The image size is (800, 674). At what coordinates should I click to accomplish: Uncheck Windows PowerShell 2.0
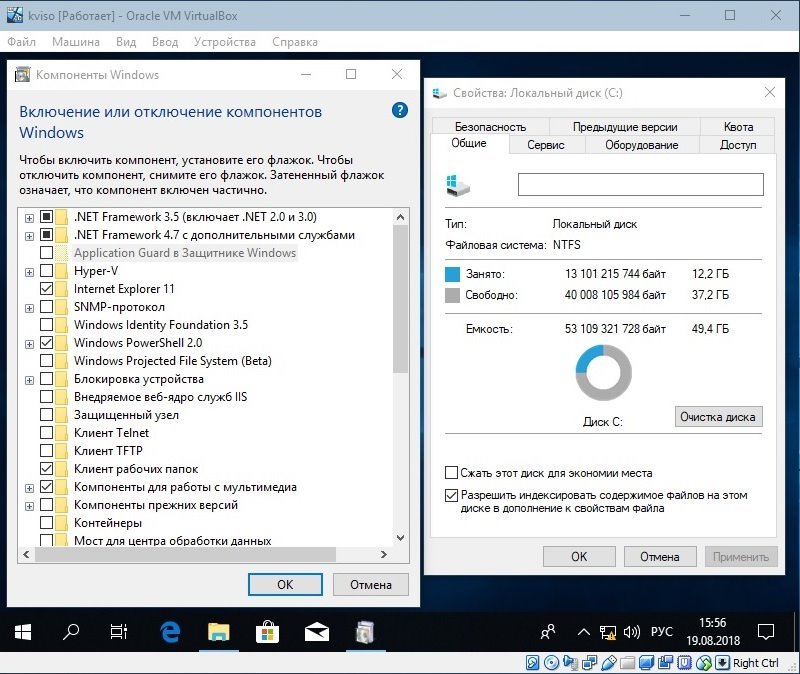coord(46,342)
